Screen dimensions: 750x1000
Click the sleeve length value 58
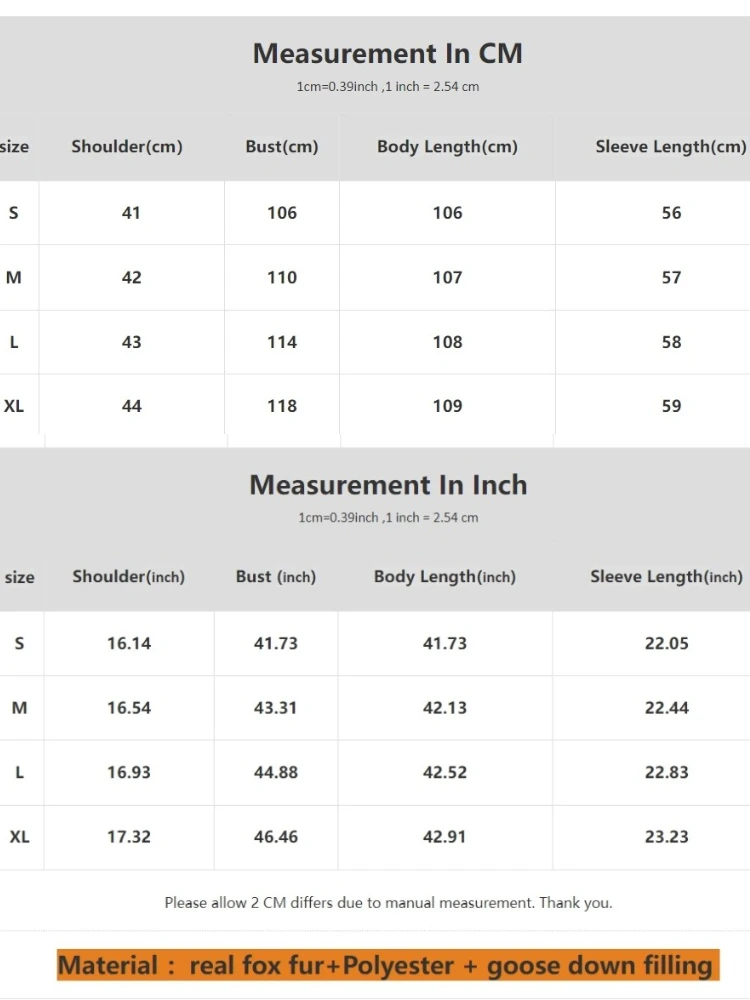(x=671, y=342)
